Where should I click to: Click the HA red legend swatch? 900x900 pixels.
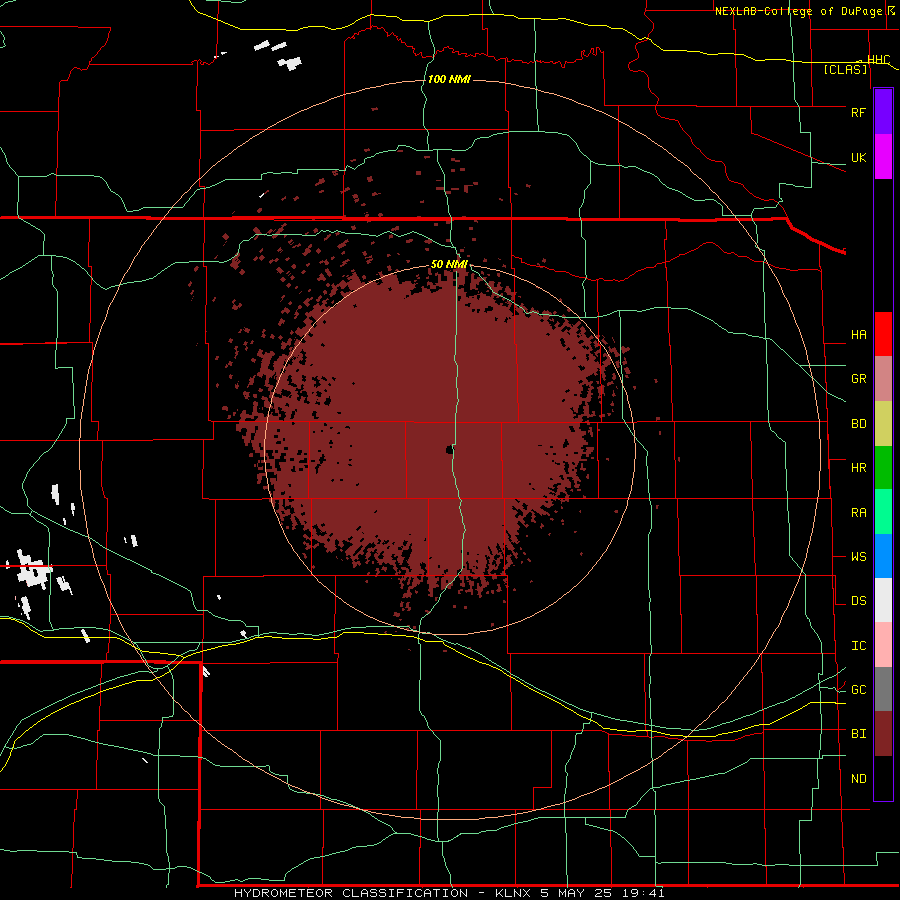pos(883,334)
